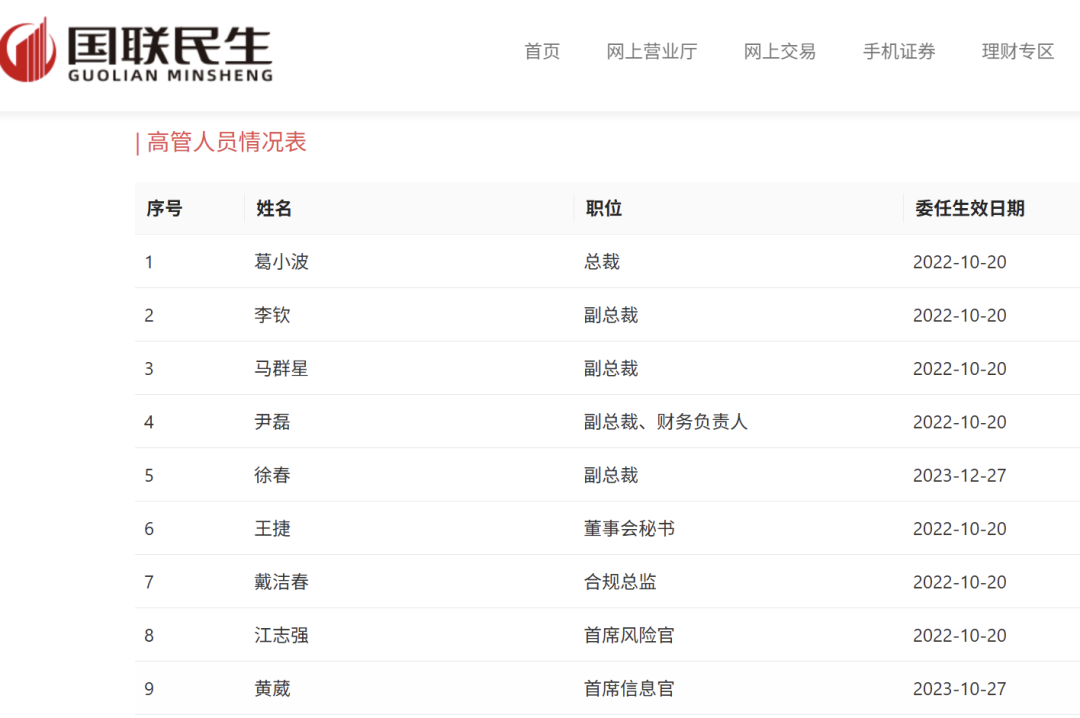
Task: Click sequence number 1 in 葛小波's row
Action: pos(149,263)
